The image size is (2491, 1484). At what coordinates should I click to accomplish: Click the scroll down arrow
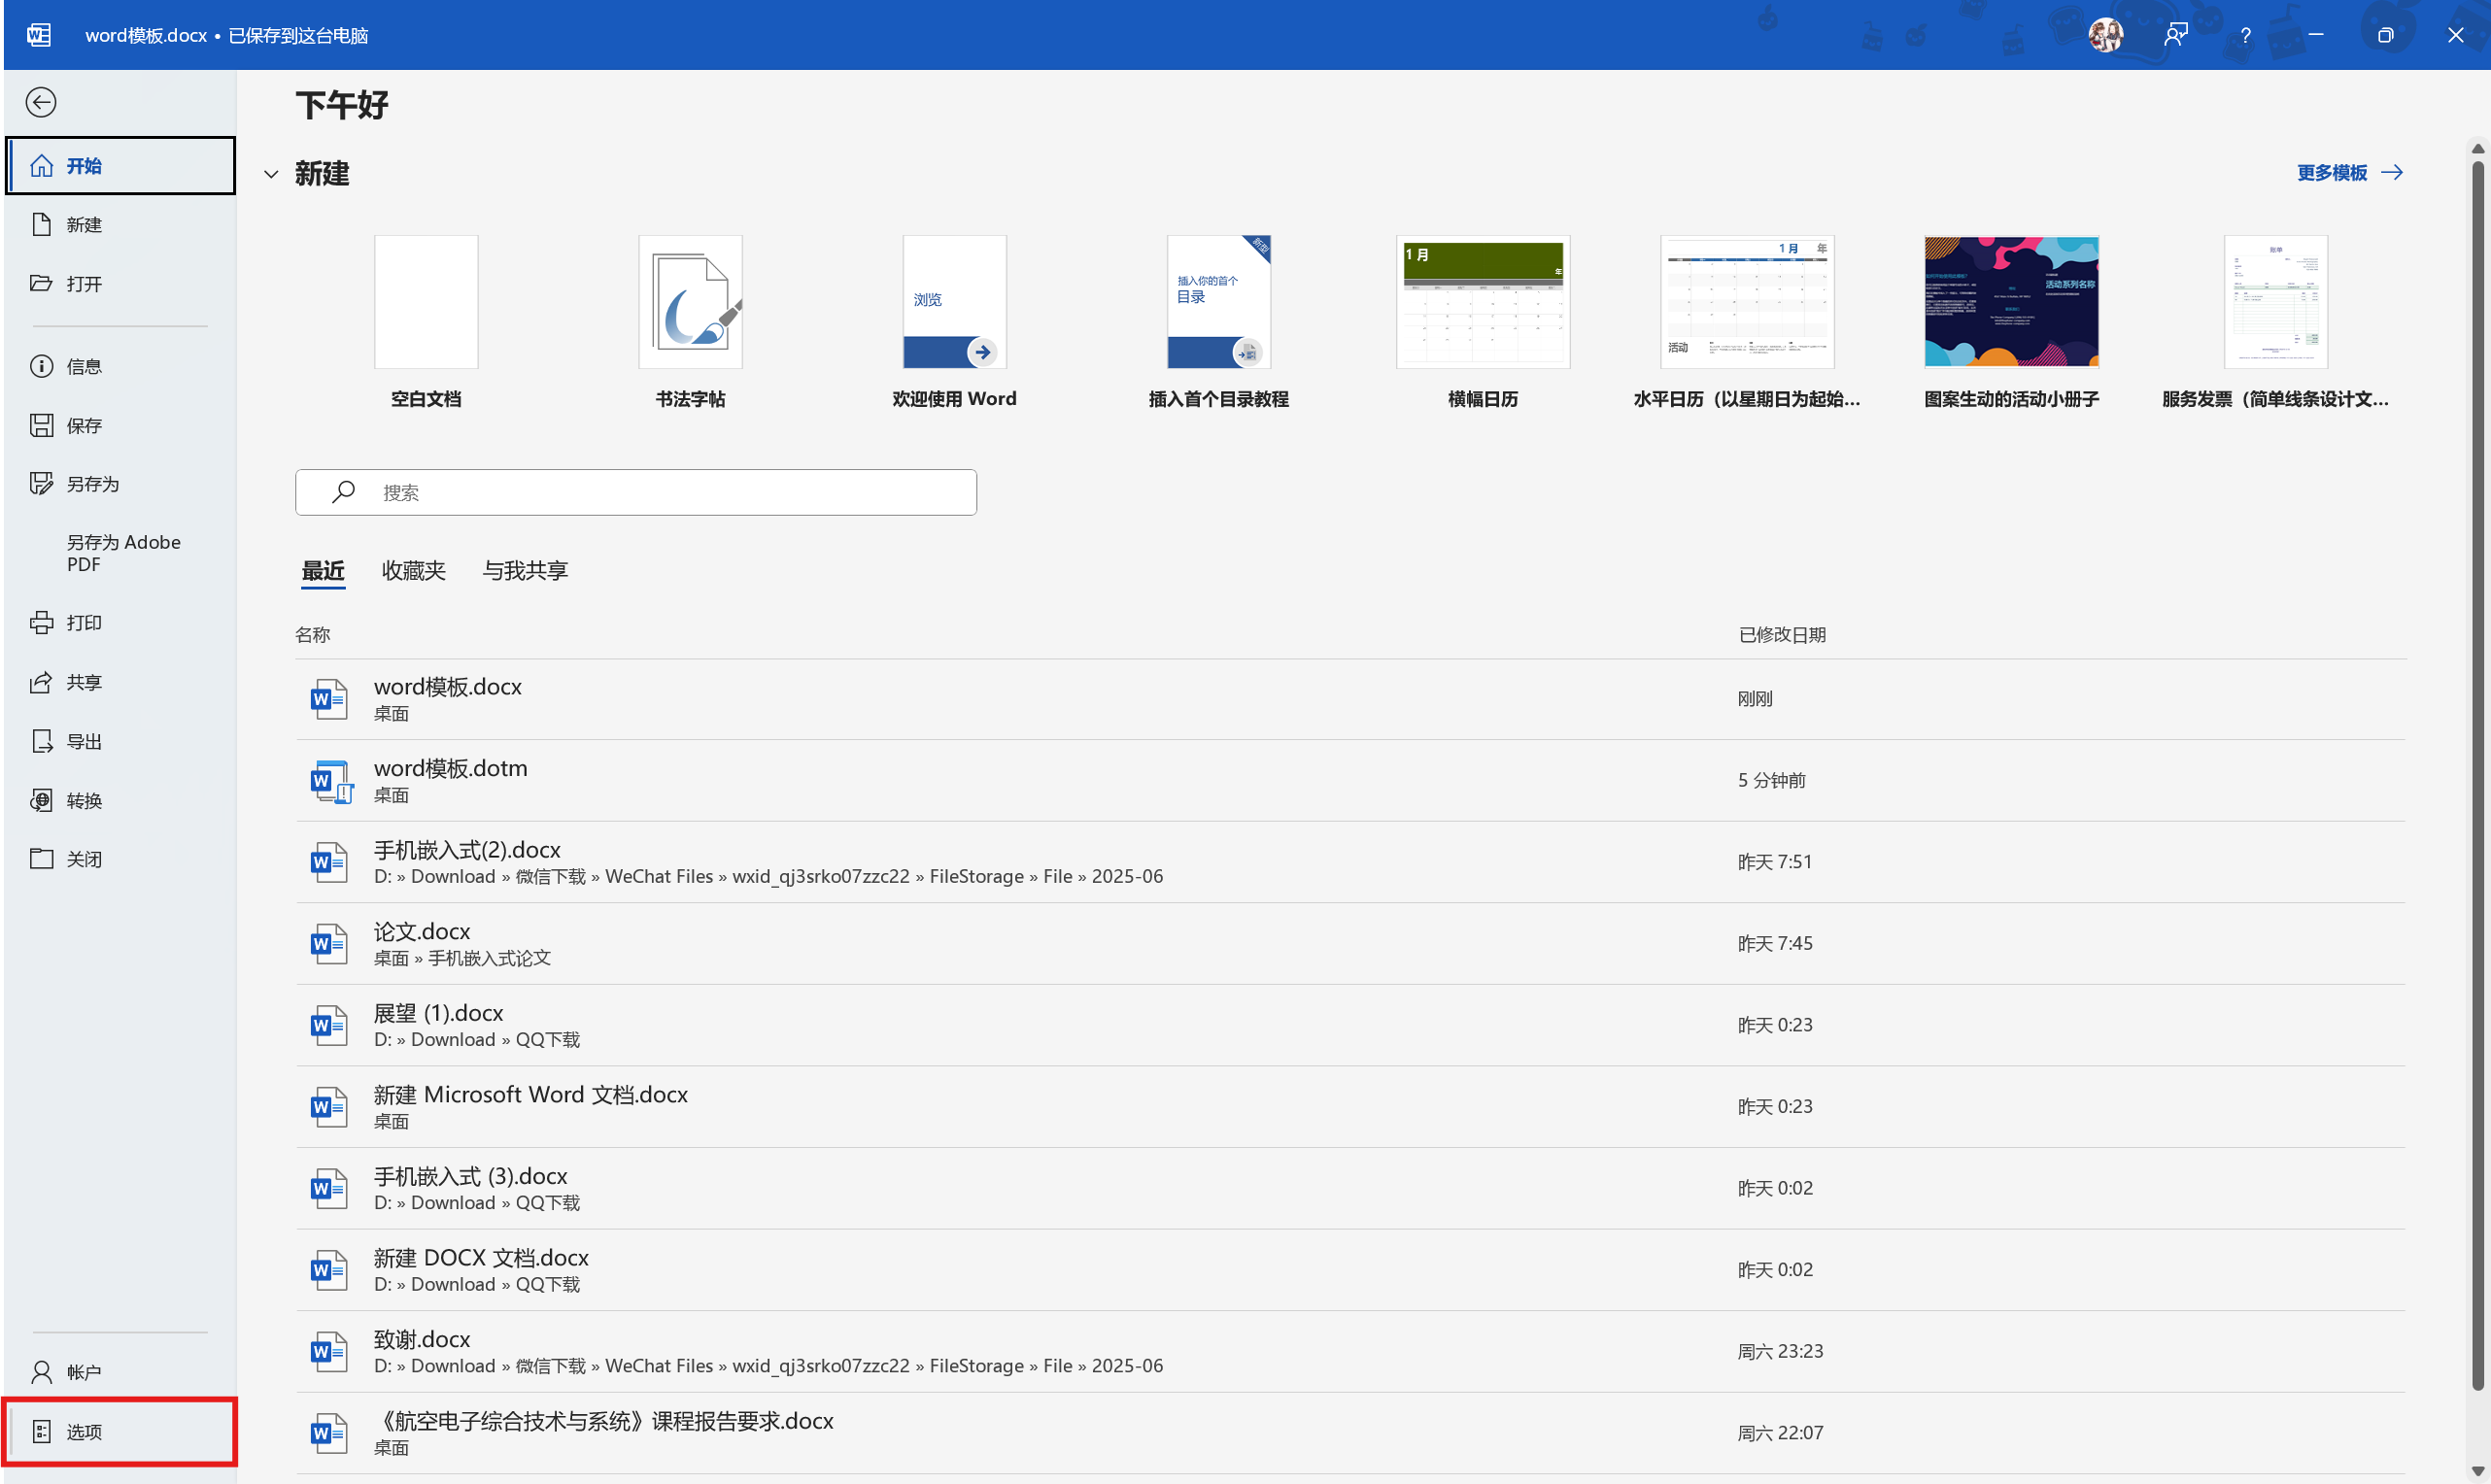click(x=2478, y=1471)
